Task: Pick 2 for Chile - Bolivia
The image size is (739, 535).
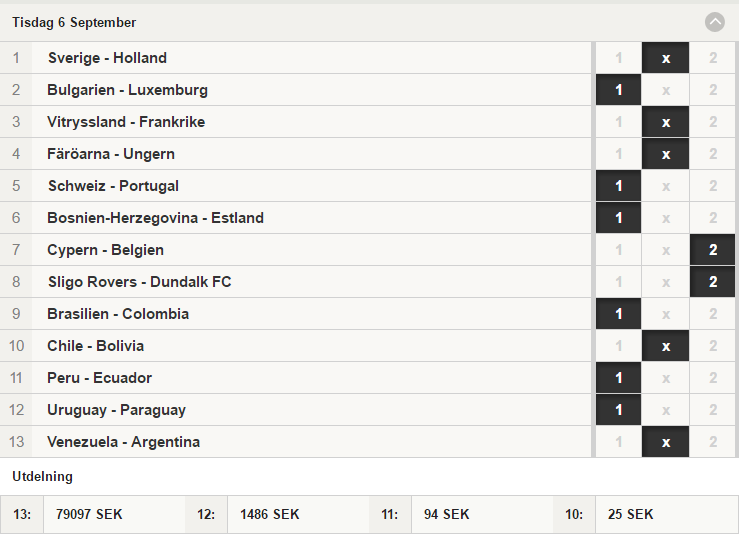Action: (713, 346)
